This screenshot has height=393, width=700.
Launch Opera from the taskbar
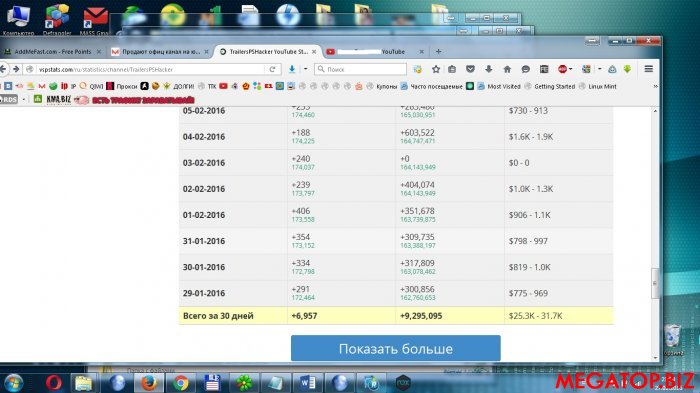54,383
